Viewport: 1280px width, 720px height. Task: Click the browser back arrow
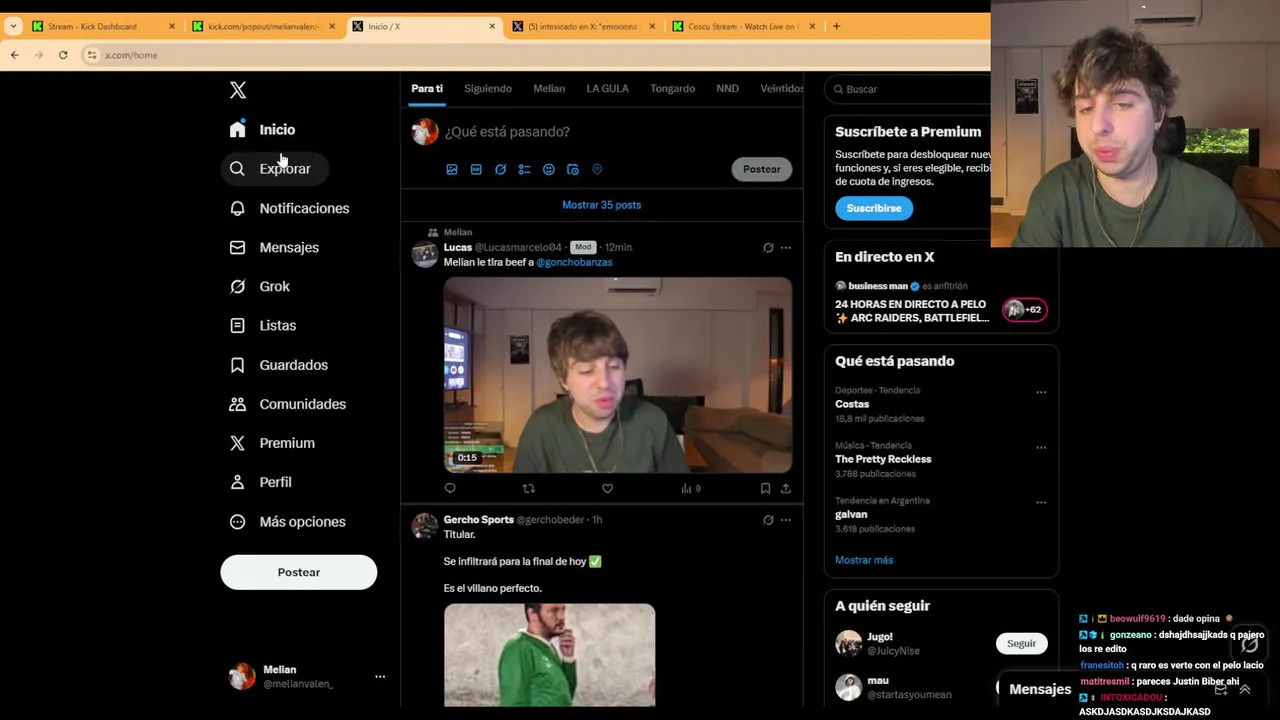tap(15, 55)
